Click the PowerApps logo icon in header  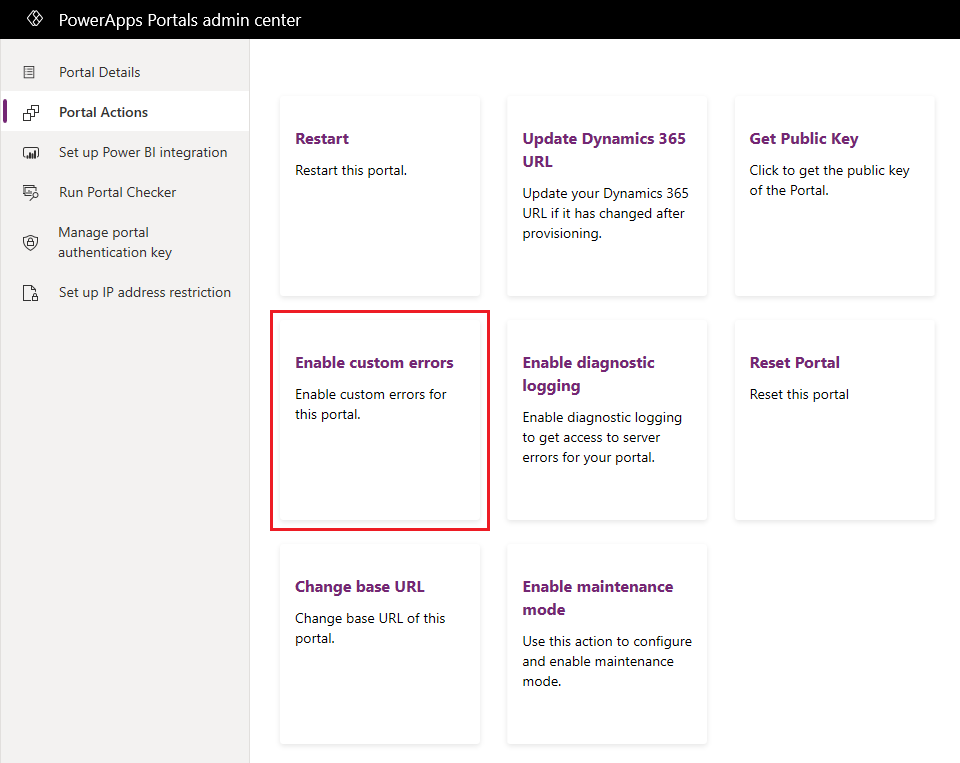(35, 19)
